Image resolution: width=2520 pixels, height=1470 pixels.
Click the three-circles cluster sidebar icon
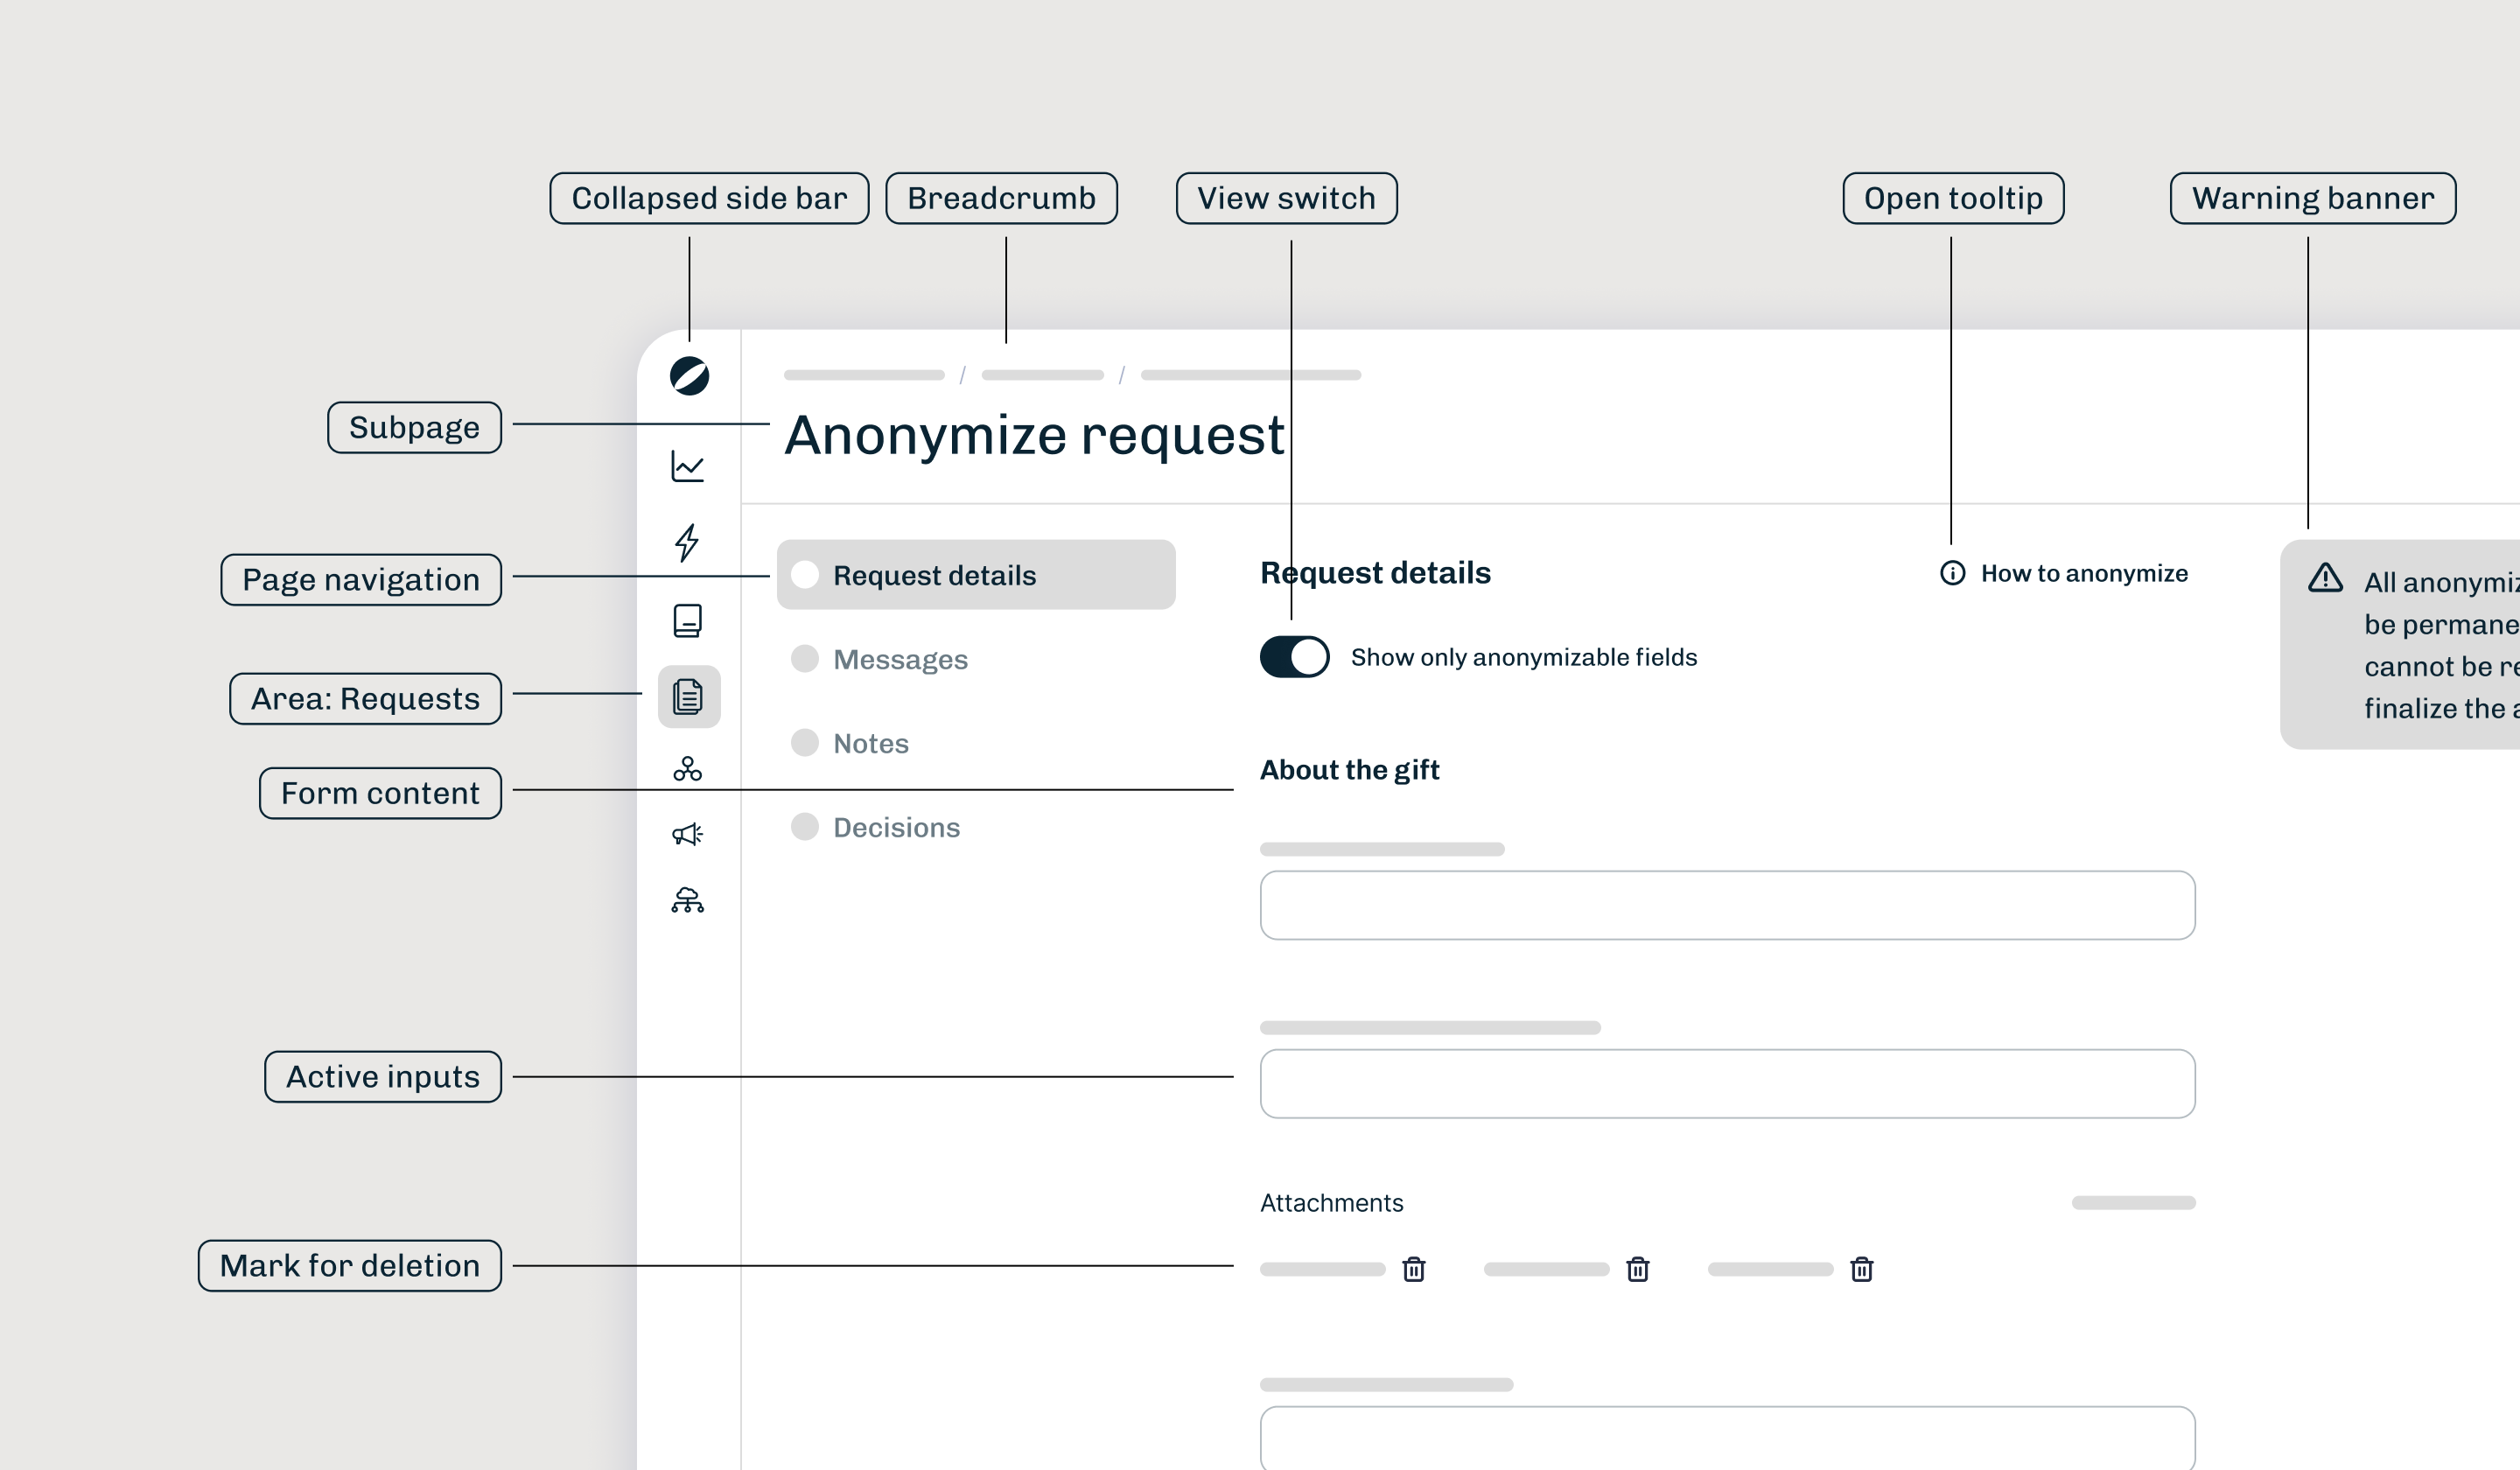click(x=688, y=768)
